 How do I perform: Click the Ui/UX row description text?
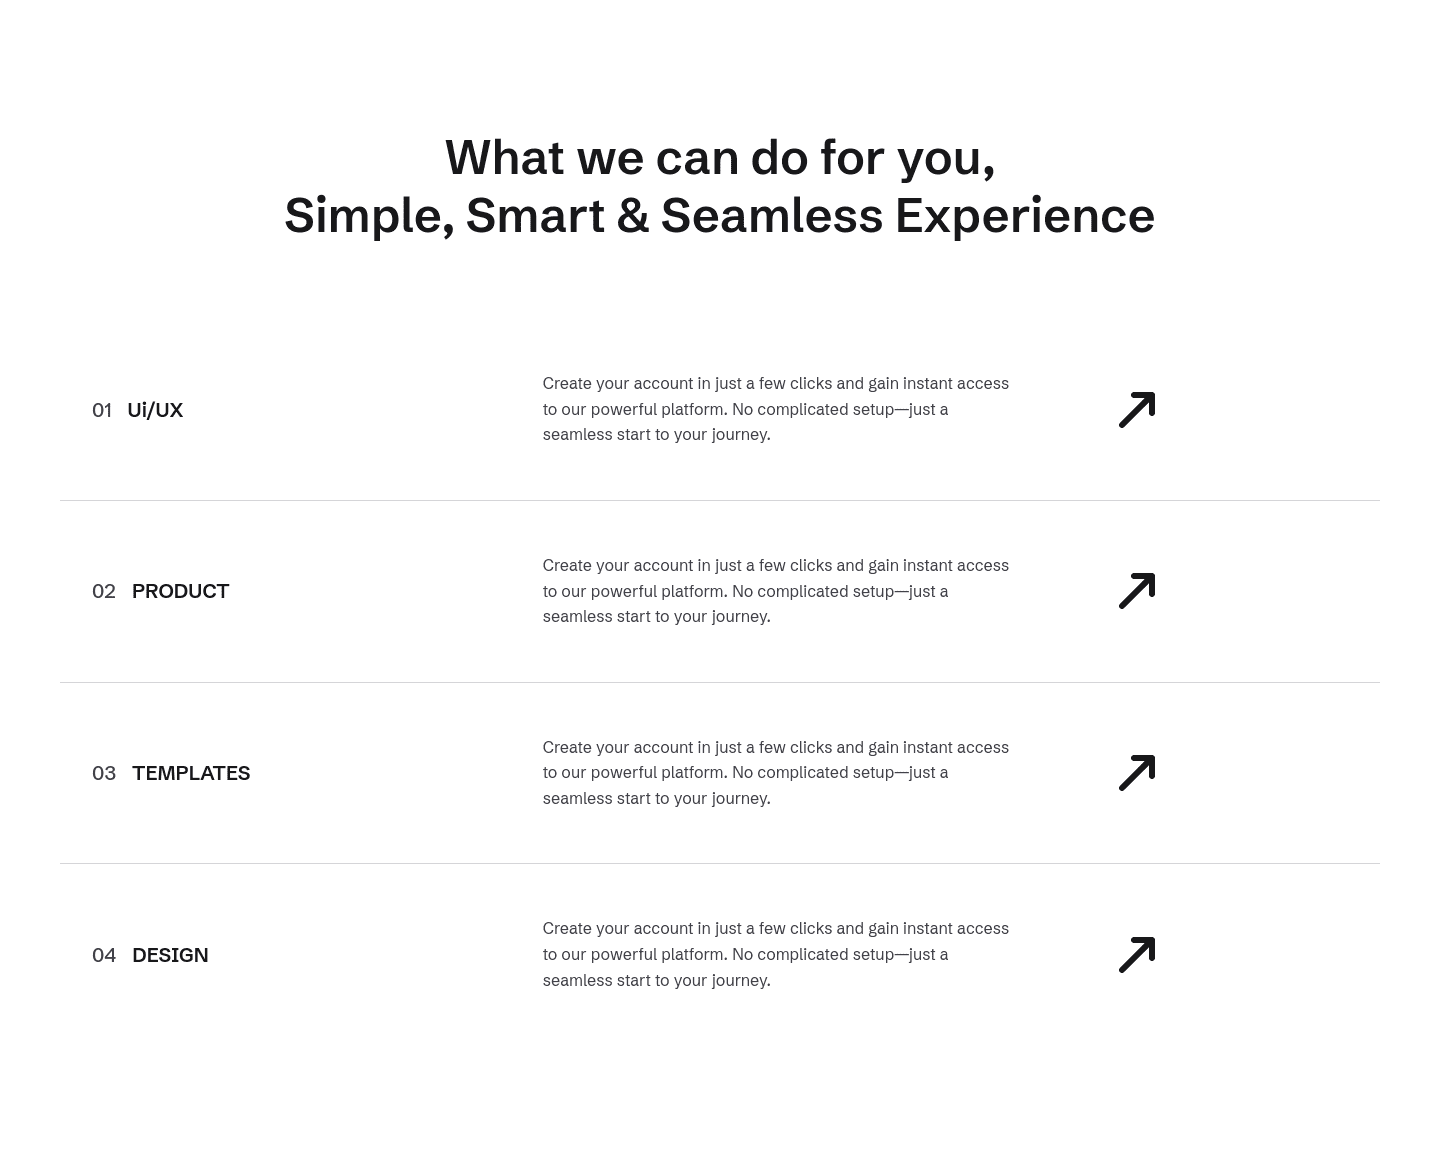776,409
